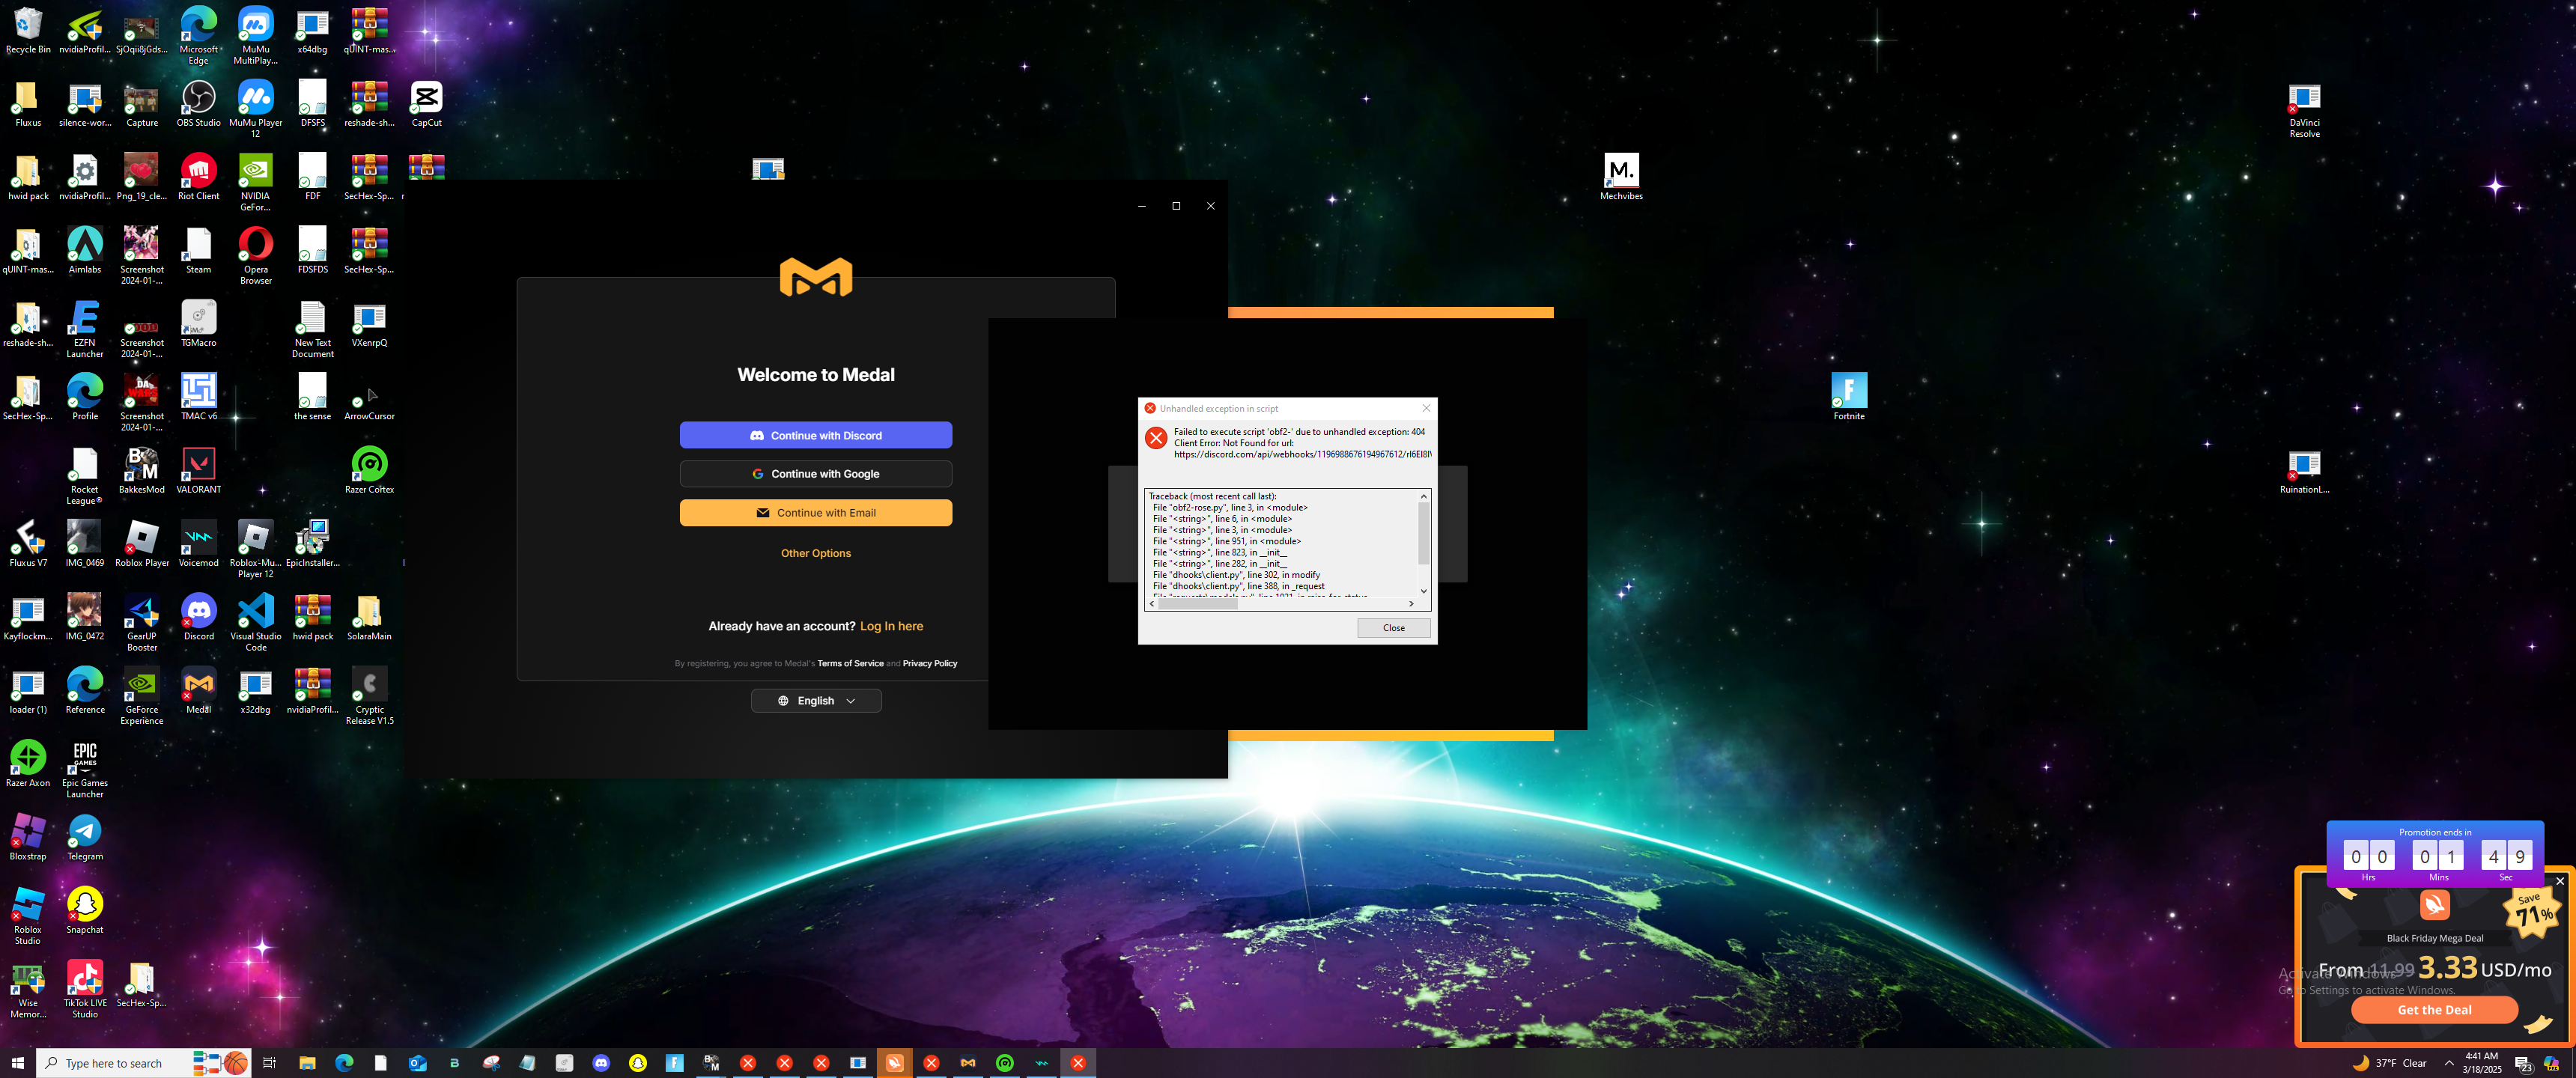Click Log In here link
The width and height of the screenshot is (2576, 1078).
(x=891, y=626)
